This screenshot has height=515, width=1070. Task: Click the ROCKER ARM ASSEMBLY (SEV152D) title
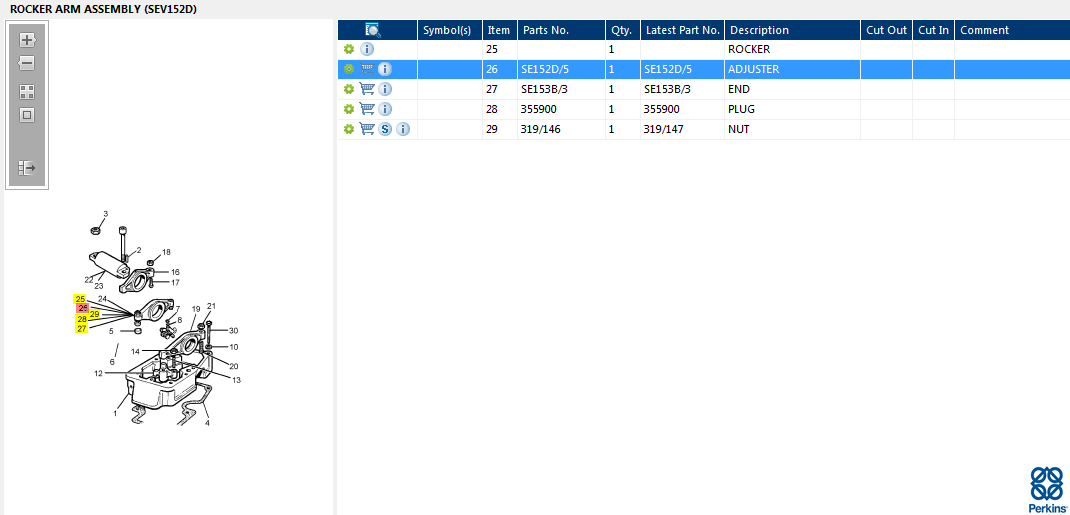tap(104, 9)
